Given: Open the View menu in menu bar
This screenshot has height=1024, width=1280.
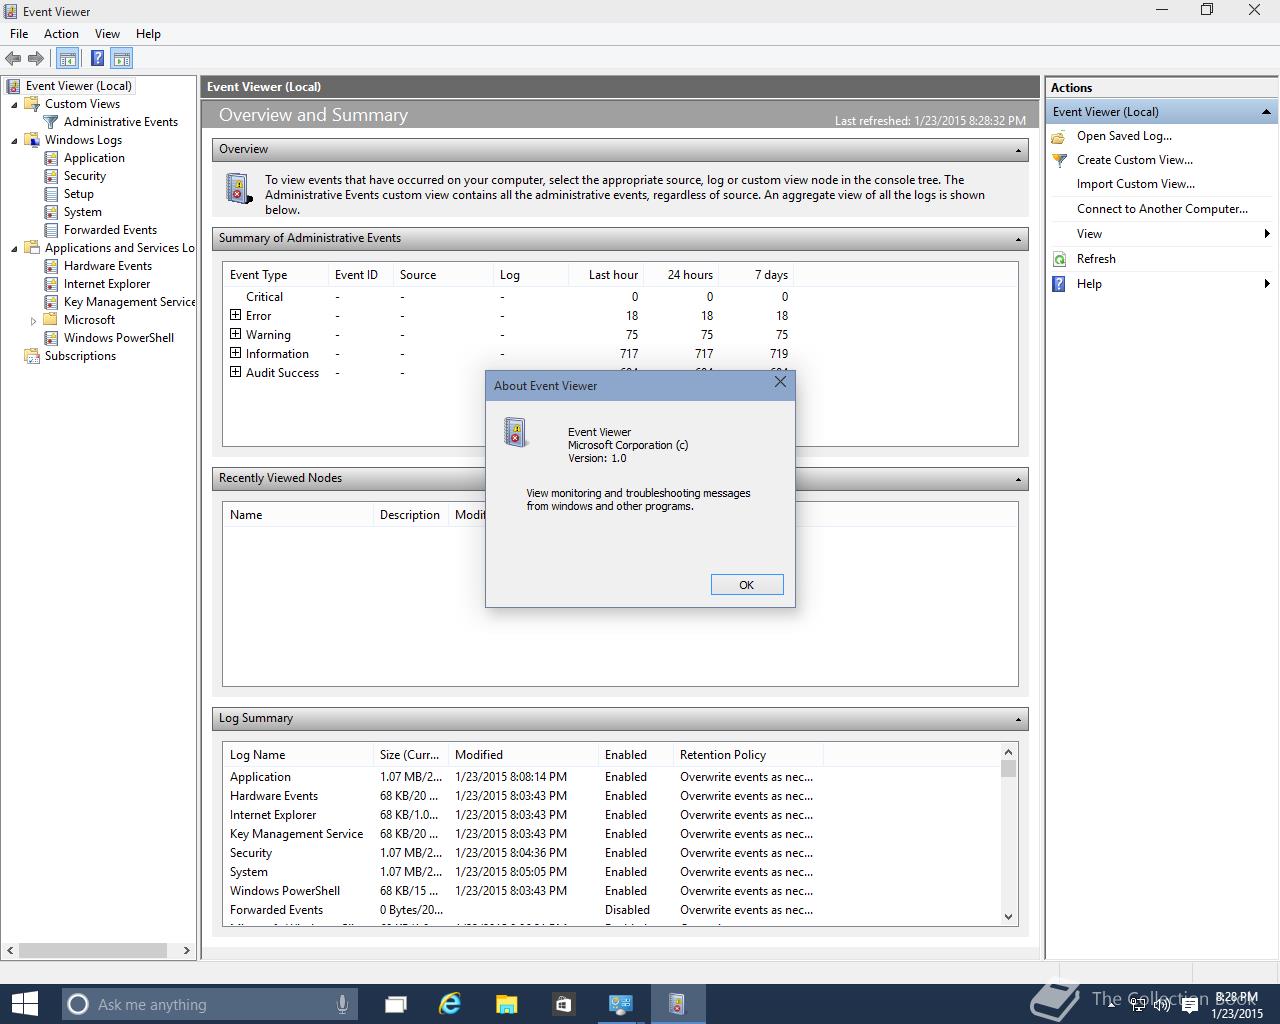Looking at the screenshot, I should click(x=107, y=34).
